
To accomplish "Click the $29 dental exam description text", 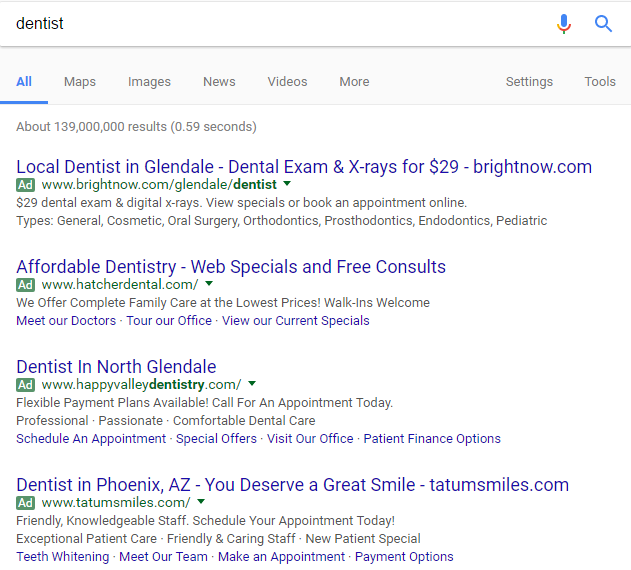I will coord(241,202).
